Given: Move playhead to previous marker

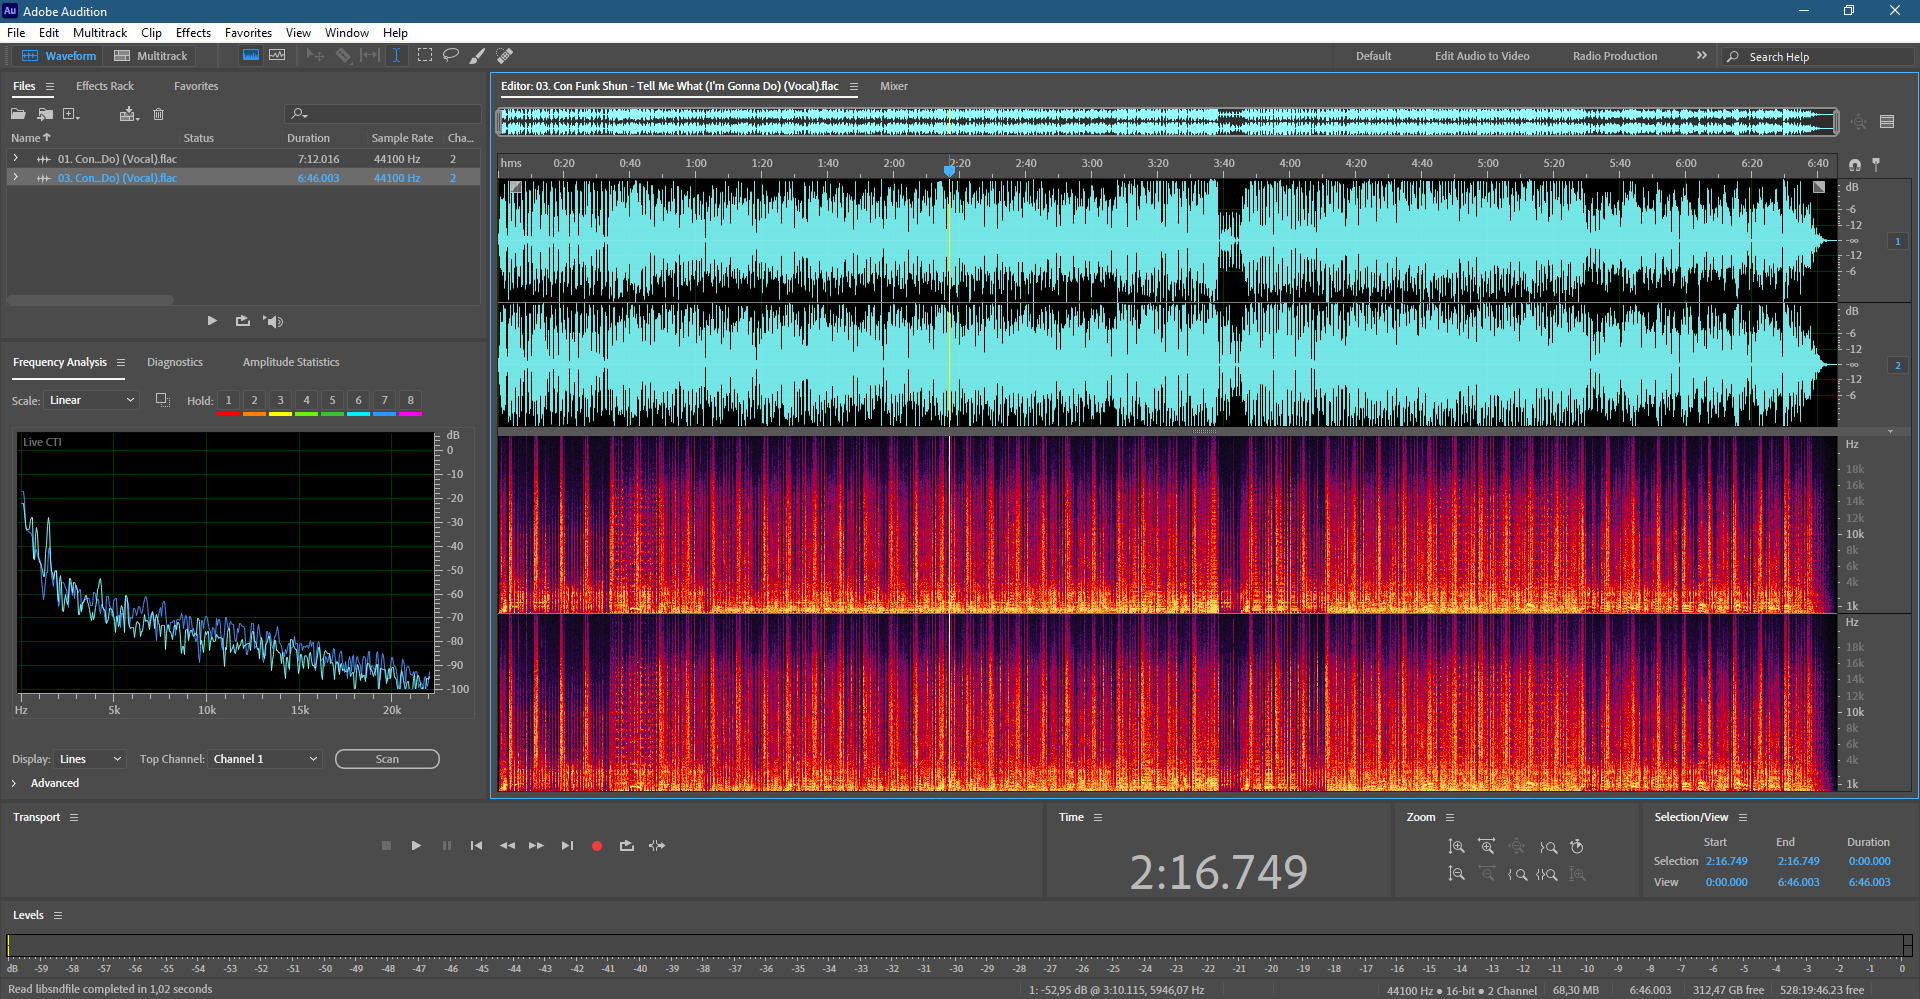Looking at the screenshot, I should tap(476, 846).
